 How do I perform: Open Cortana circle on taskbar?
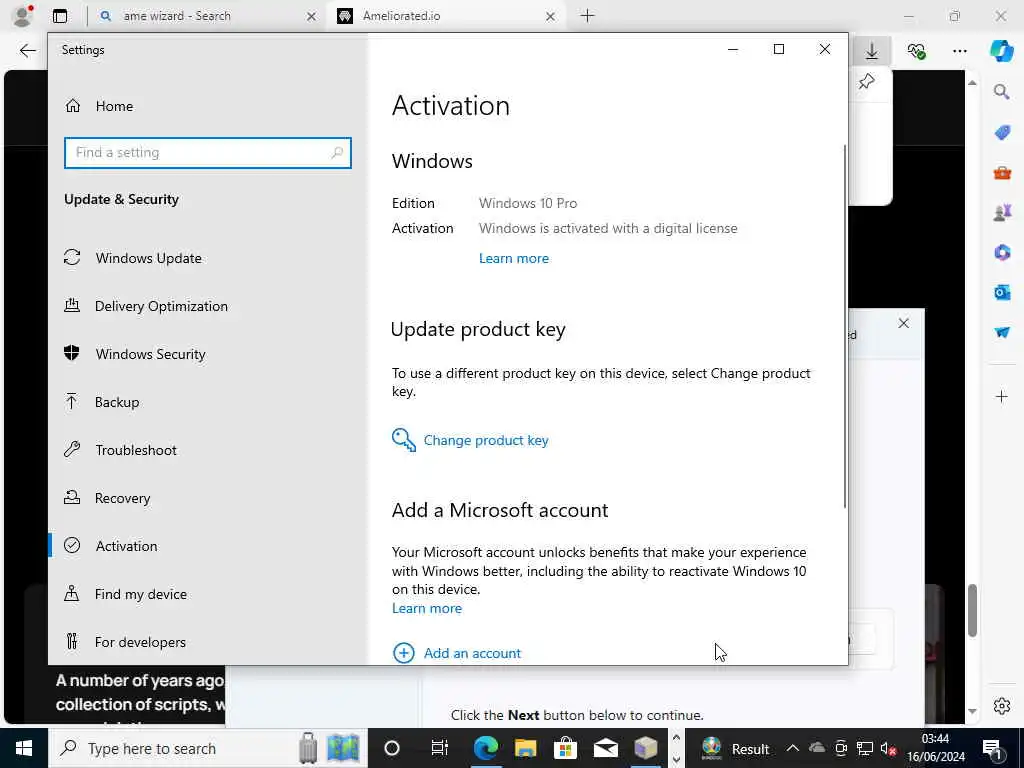(x=392, y=748)
